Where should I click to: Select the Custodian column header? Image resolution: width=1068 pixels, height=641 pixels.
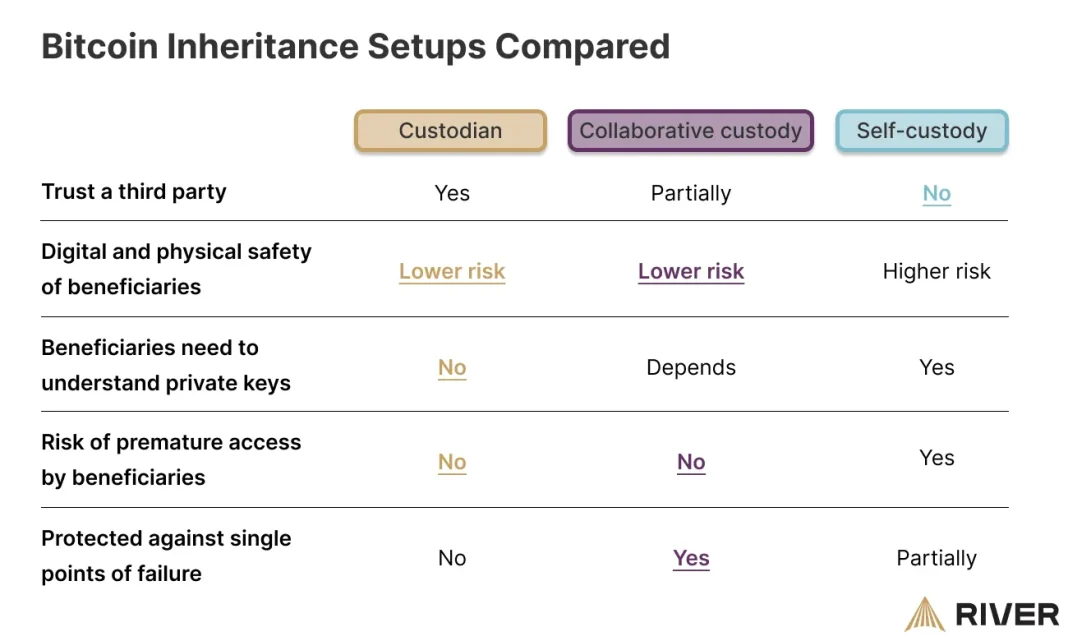(x=450, y=131)
